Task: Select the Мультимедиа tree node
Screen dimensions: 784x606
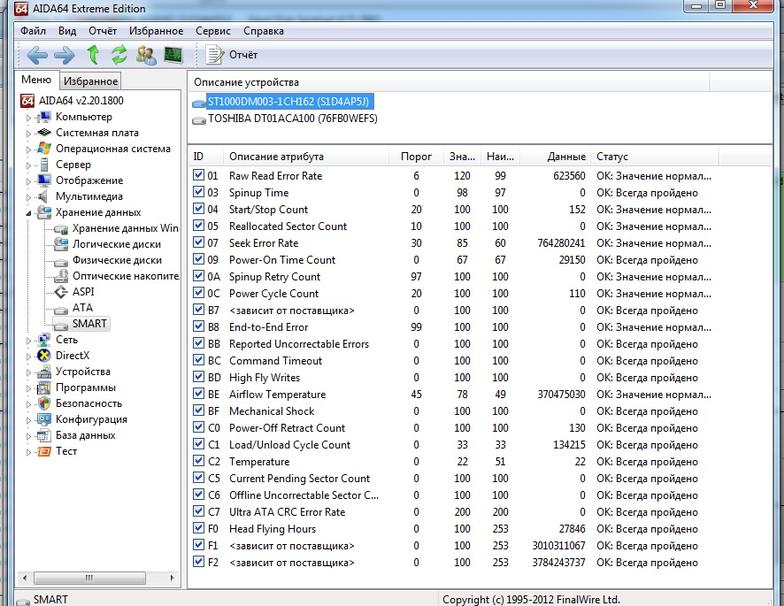Action: coord(89,196)
